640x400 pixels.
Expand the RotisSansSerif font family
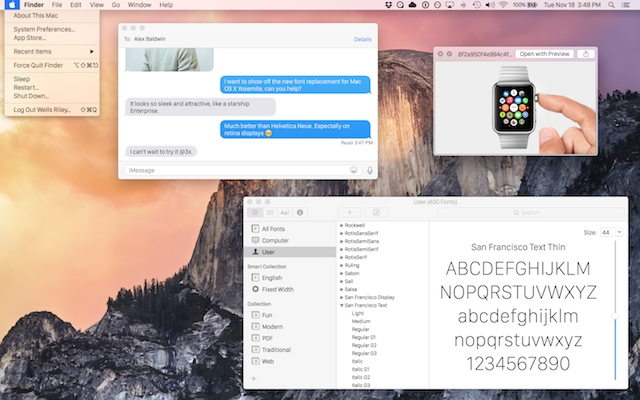342,233
